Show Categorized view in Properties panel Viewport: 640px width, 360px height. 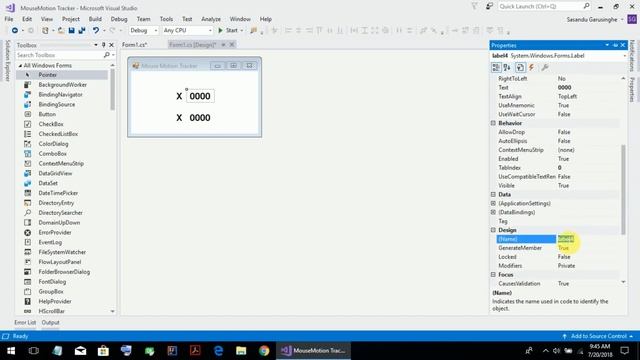point(496,67)
